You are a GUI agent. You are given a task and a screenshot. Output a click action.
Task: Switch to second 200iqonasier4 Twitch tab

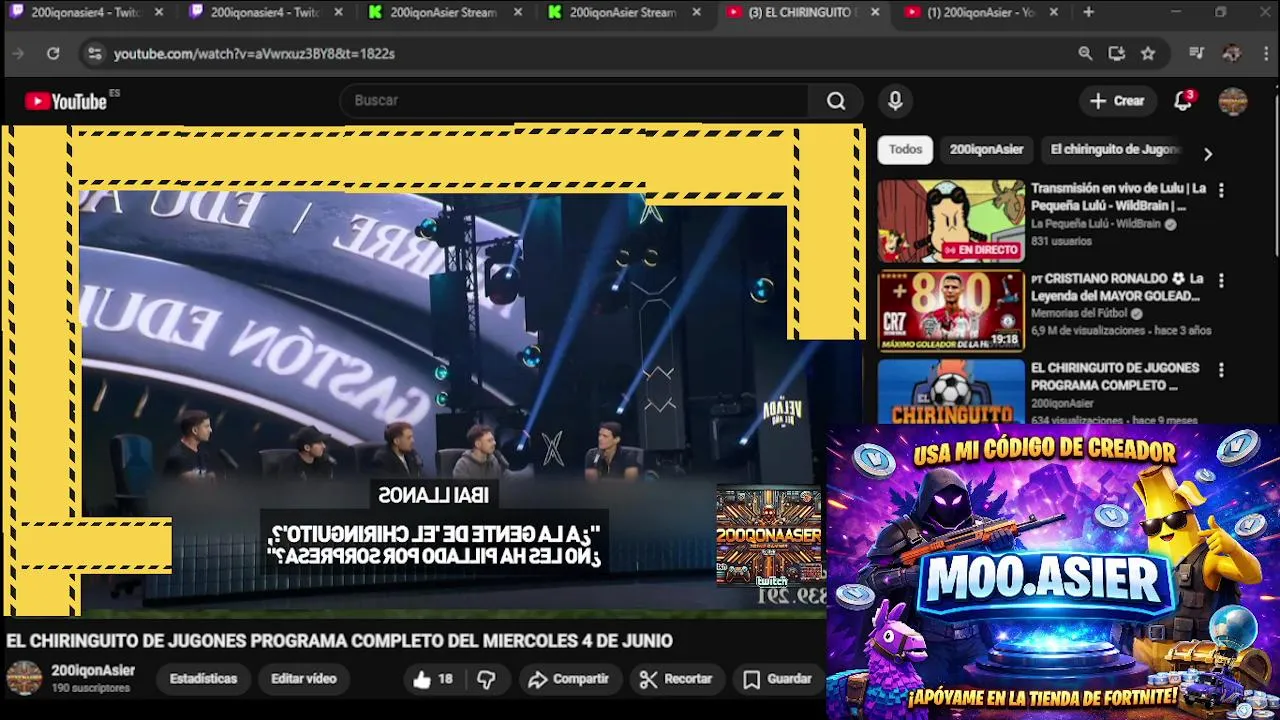(265, 12)
